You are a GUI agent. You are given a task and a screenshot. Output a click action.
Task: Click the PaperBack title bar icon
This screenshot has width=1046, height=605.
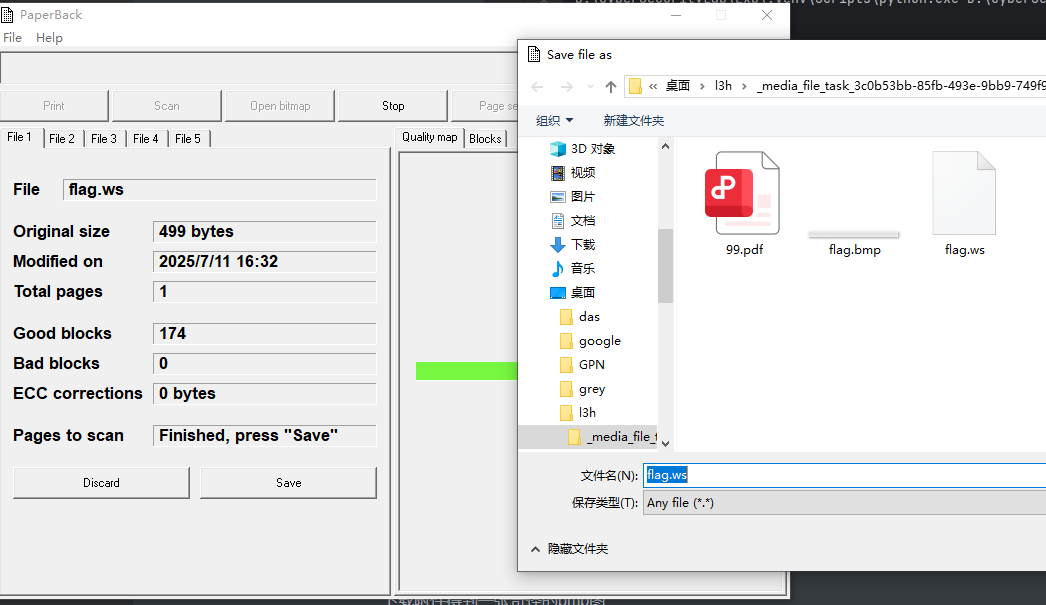pyautogui.click(x=7, y=15)
